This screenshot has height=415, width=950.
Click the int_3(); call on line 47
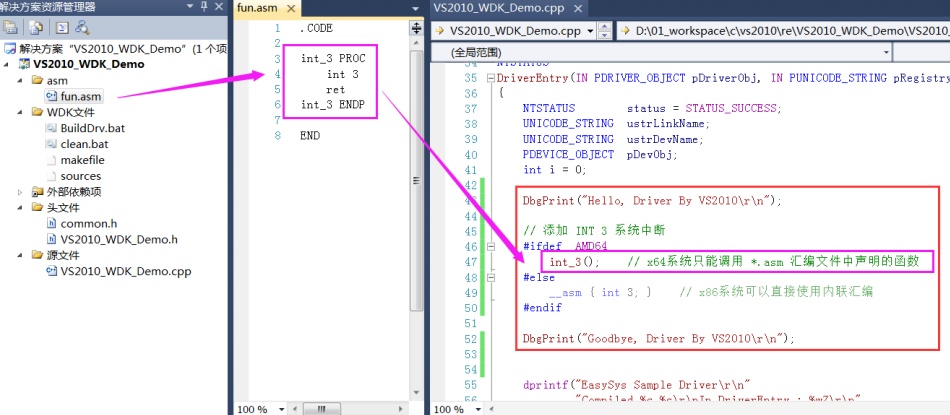(574, 262)
